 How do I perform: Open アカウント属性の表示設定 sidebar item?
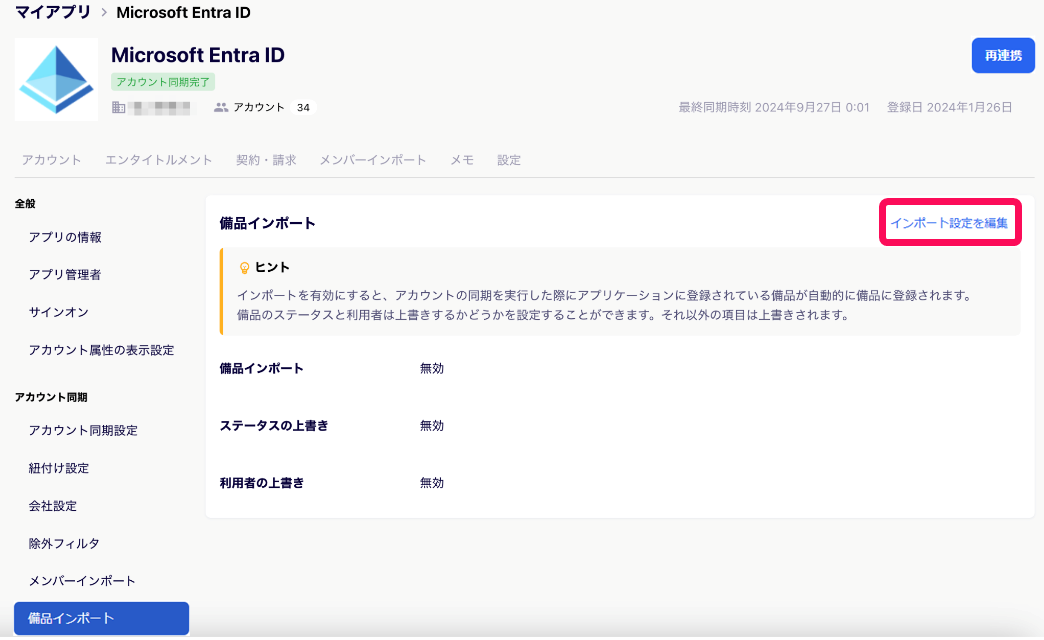coord(101,350)
